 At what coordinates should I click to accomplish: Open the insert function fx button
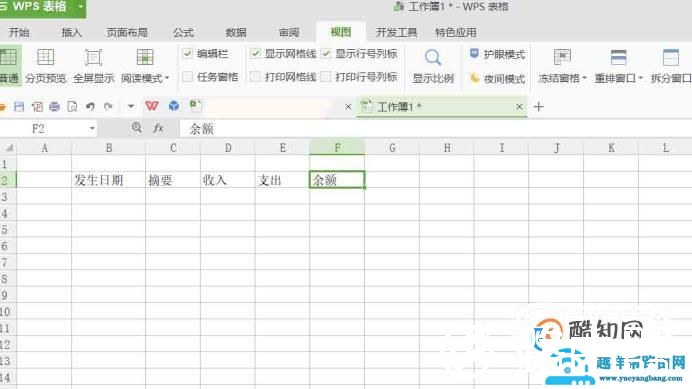click(158, 128)
